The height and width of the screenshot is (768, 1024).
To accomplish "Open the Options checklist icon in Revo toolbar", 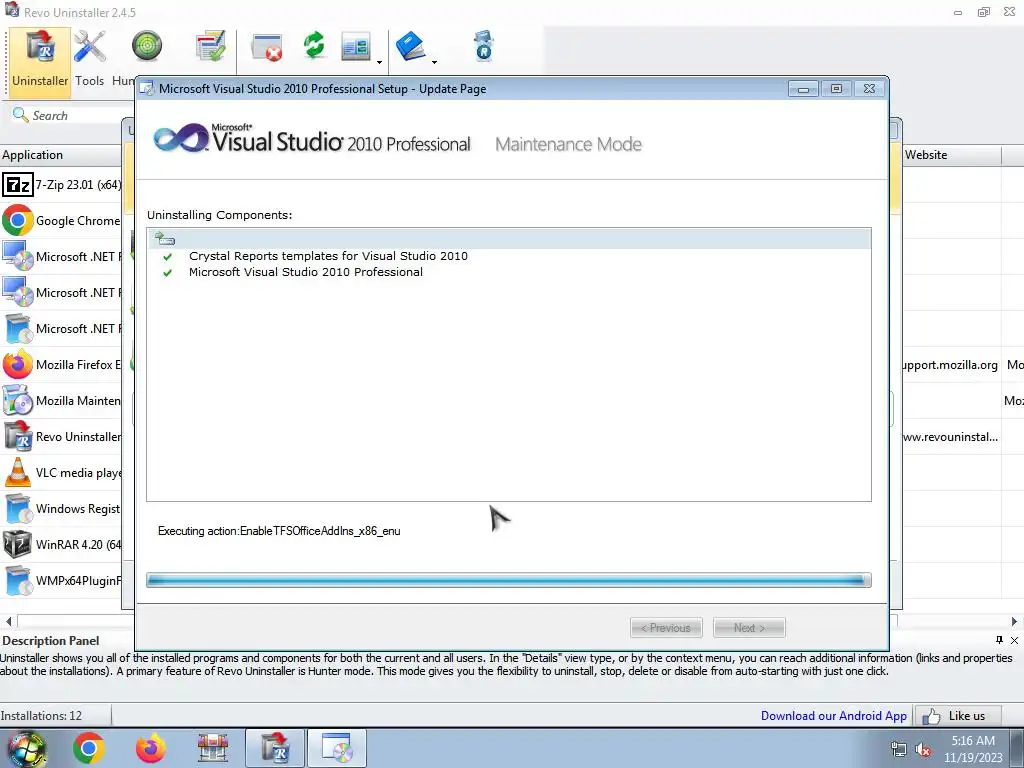I will (x=211, y=47).
